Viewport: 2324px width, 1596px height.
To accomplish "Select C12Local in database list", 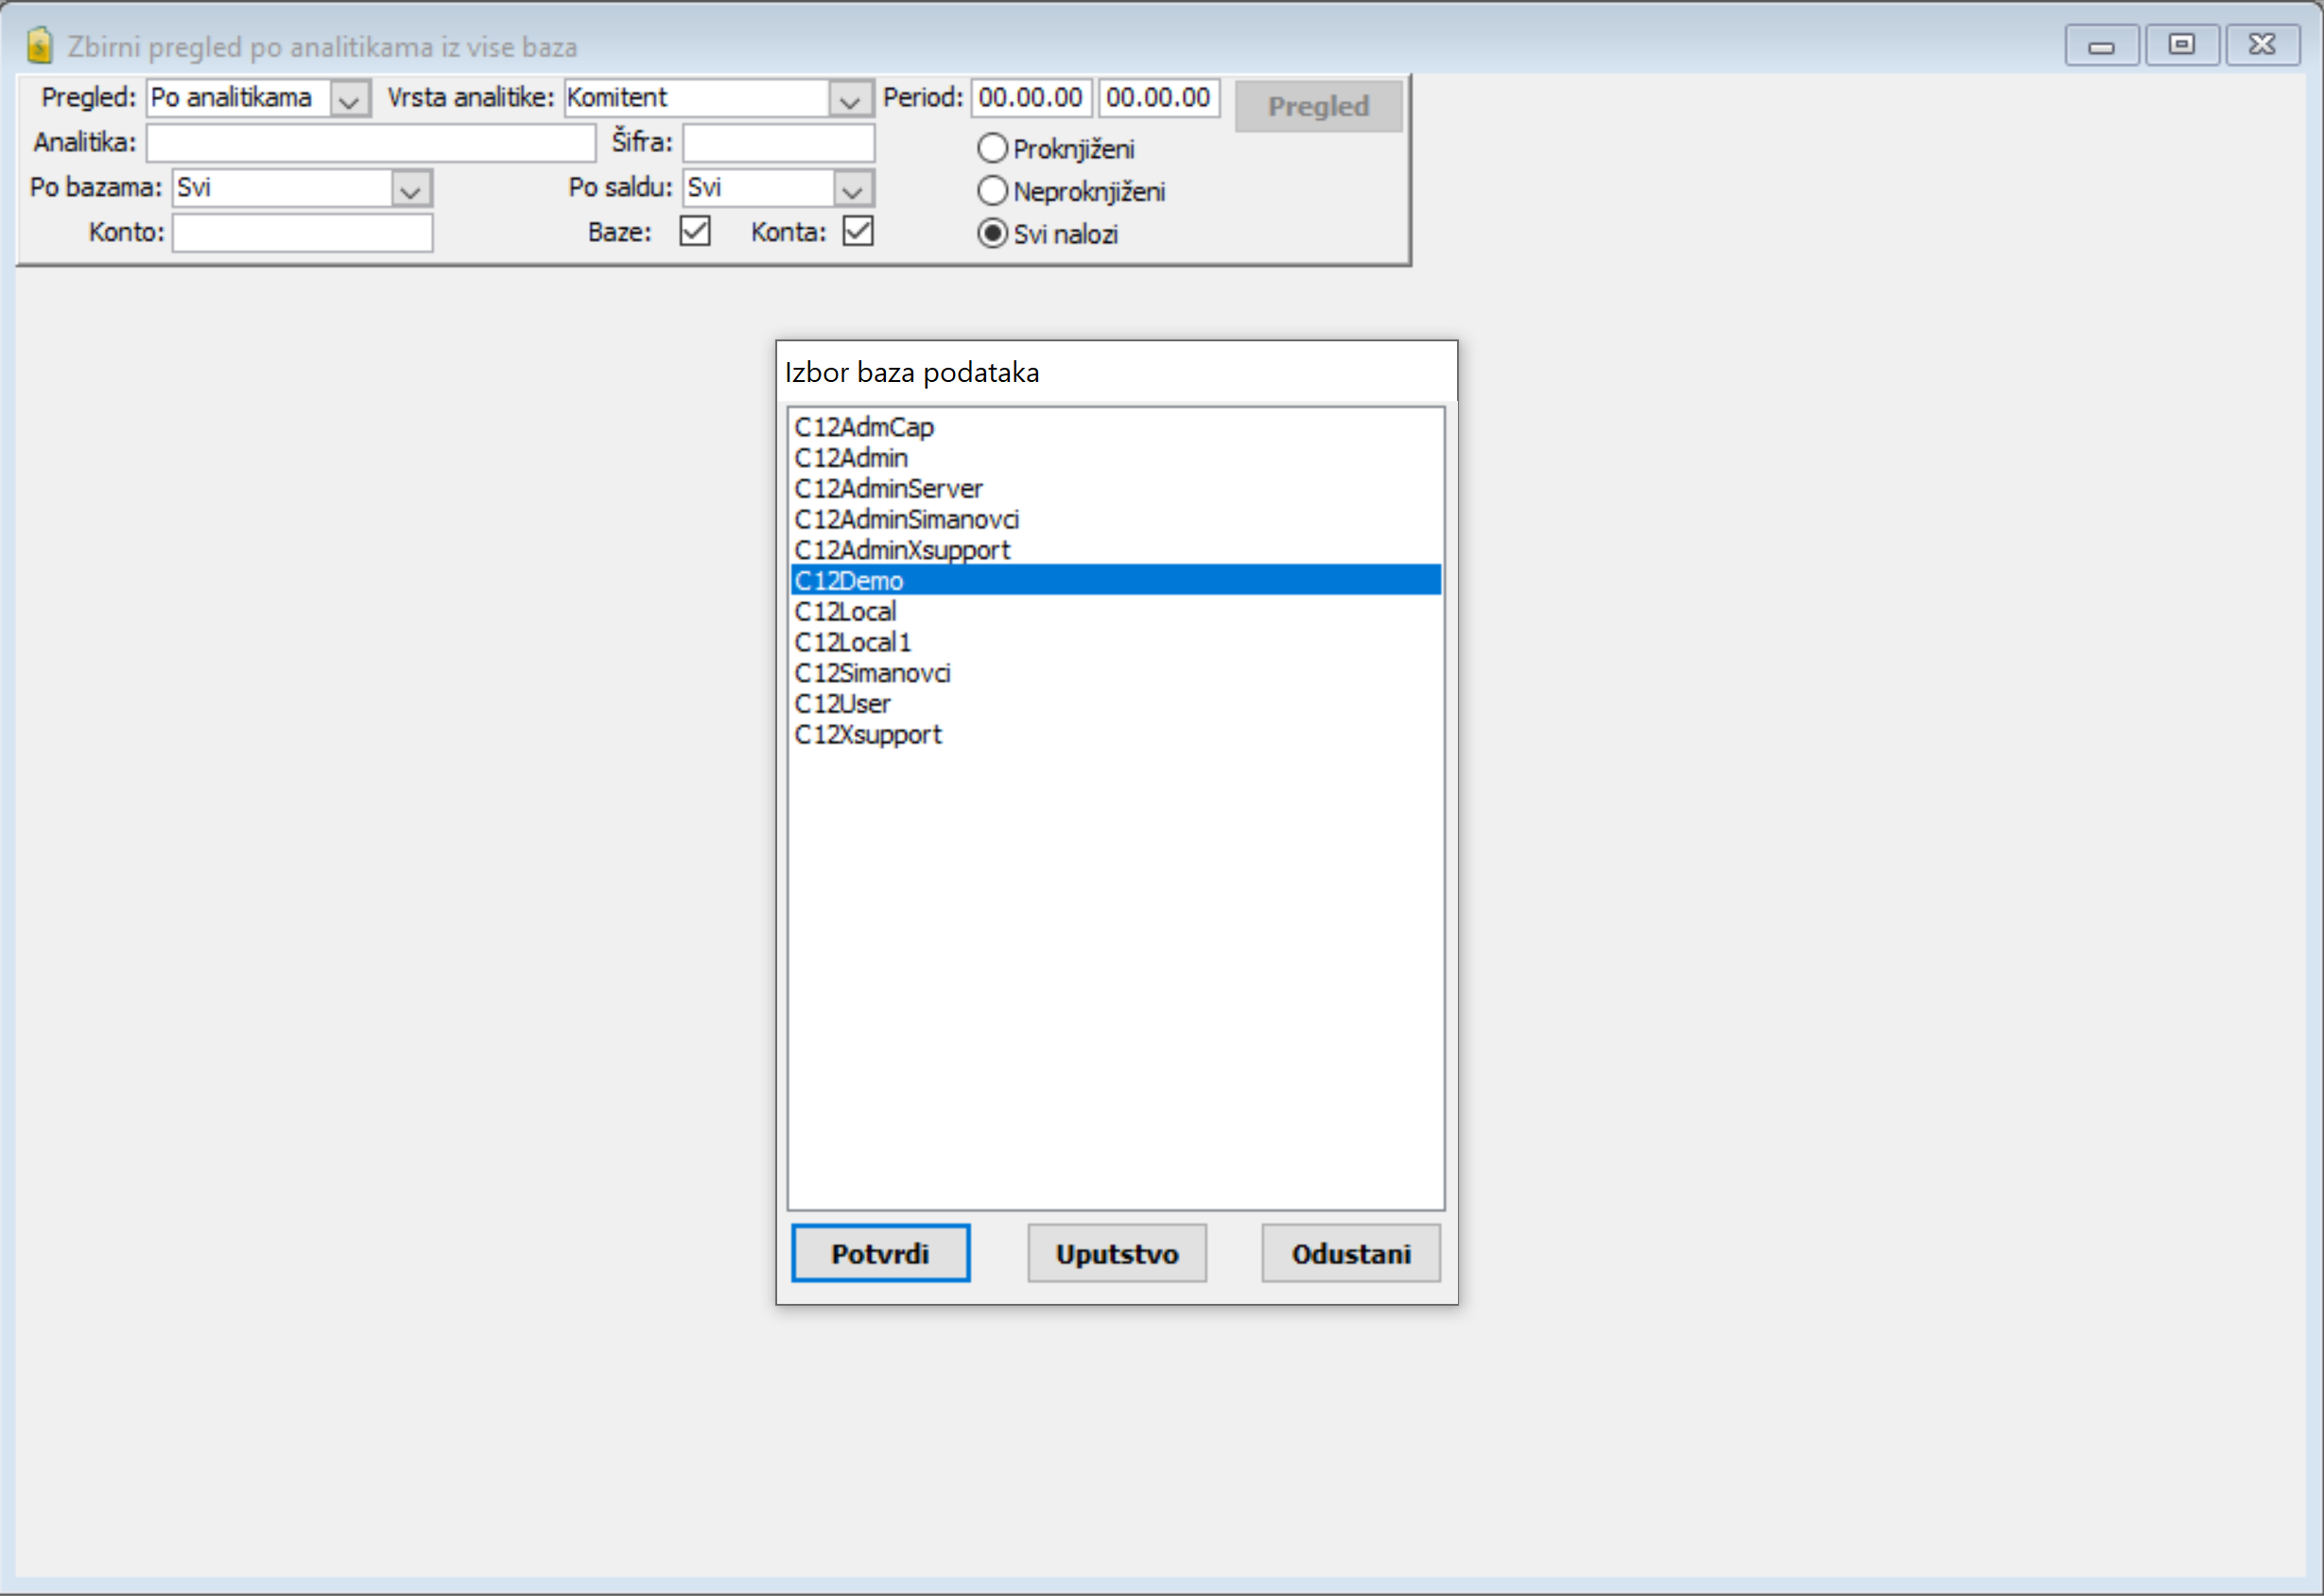I will tap(1116, 612).
